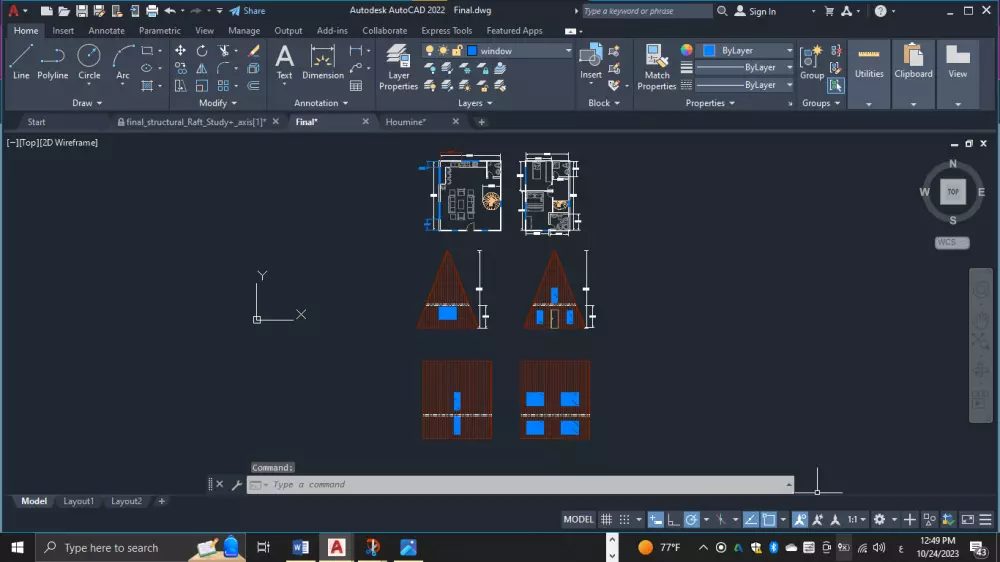The image size is (1000, 562).
Task: Select the Scale tool
Action: coord(202,85)
